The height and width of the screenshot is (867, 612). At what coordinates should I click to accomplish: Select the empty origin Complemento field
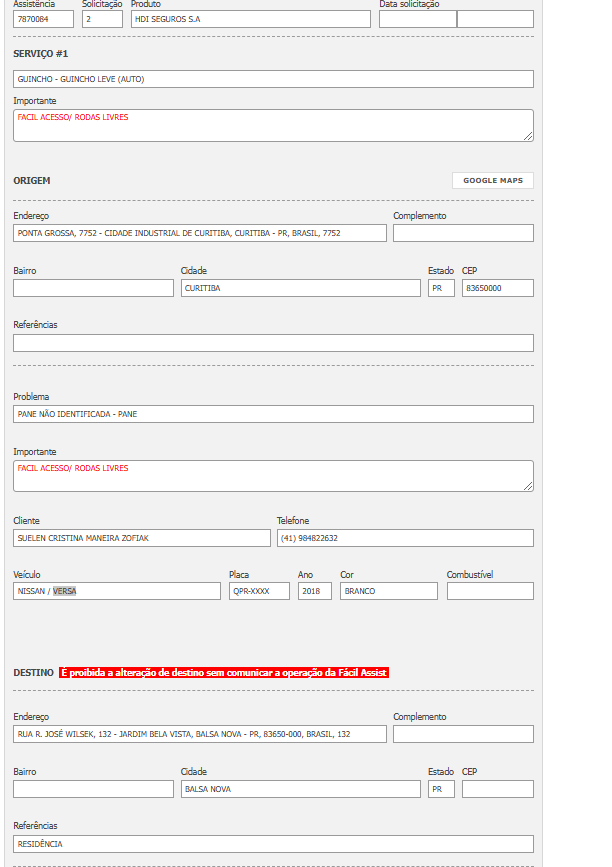click(x=463, y=233)
